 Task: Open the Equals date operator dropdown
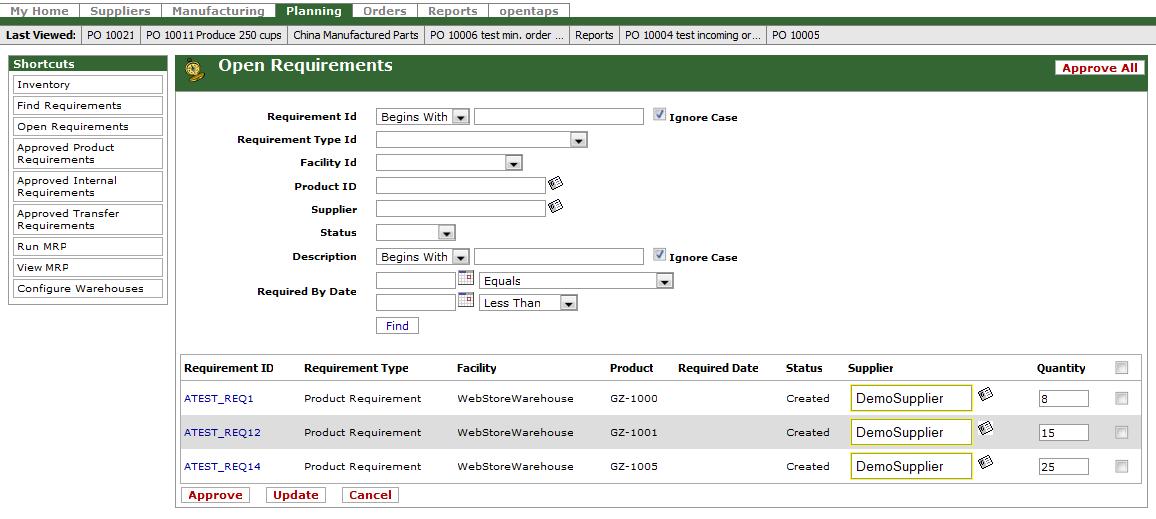pyautogui.click(x=576, y=281)
